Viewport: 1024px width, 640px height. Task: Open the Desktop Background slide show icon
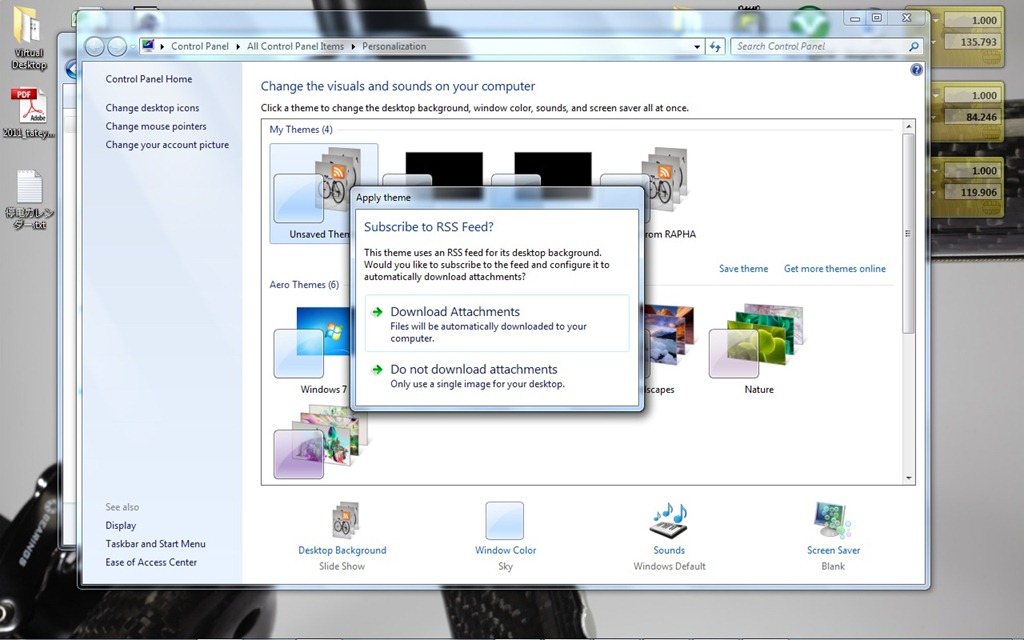point(342,522)
